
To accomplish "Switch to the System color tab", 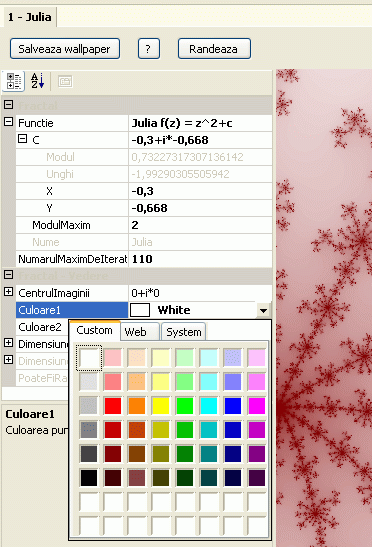I will click(184, 332).
